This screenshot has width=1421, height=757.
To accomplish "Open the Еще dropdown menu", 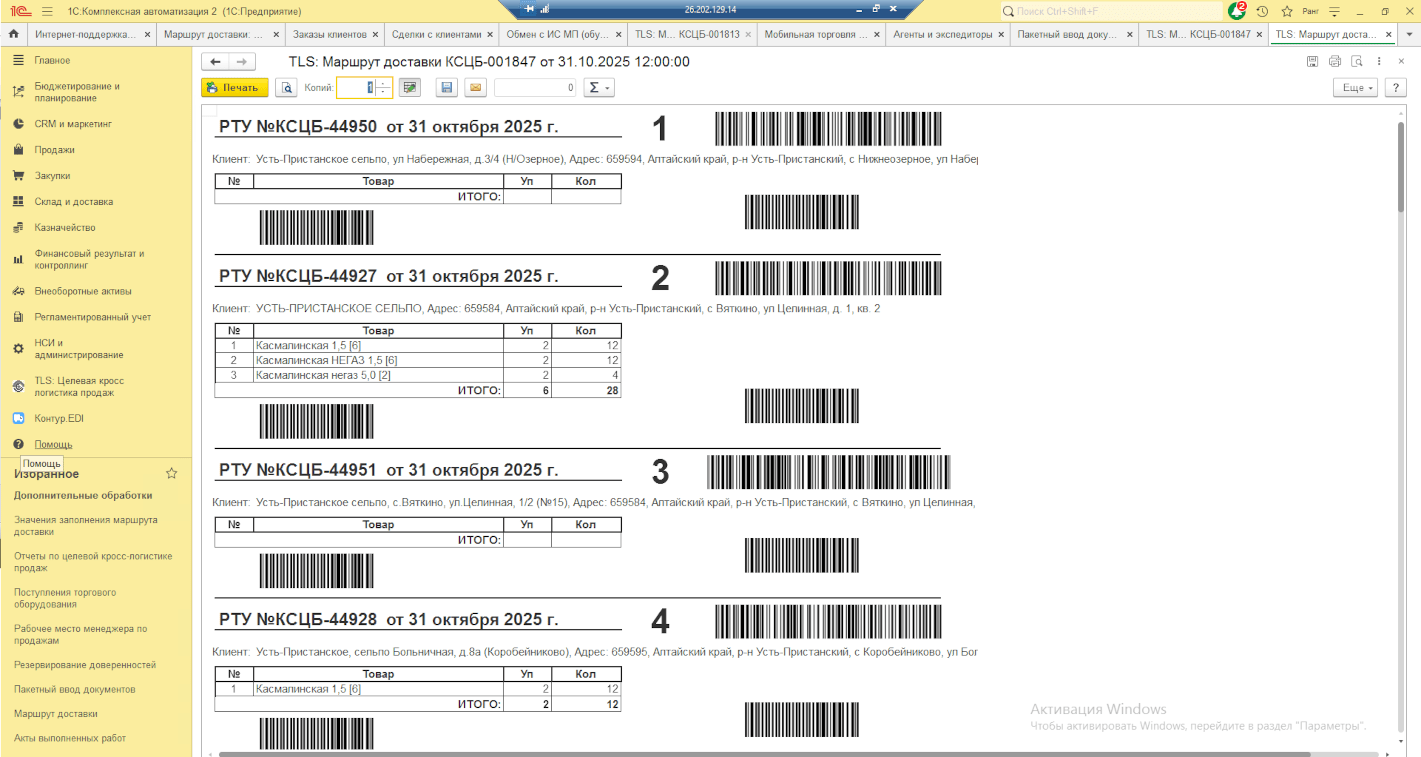I will coord(1355,88).
